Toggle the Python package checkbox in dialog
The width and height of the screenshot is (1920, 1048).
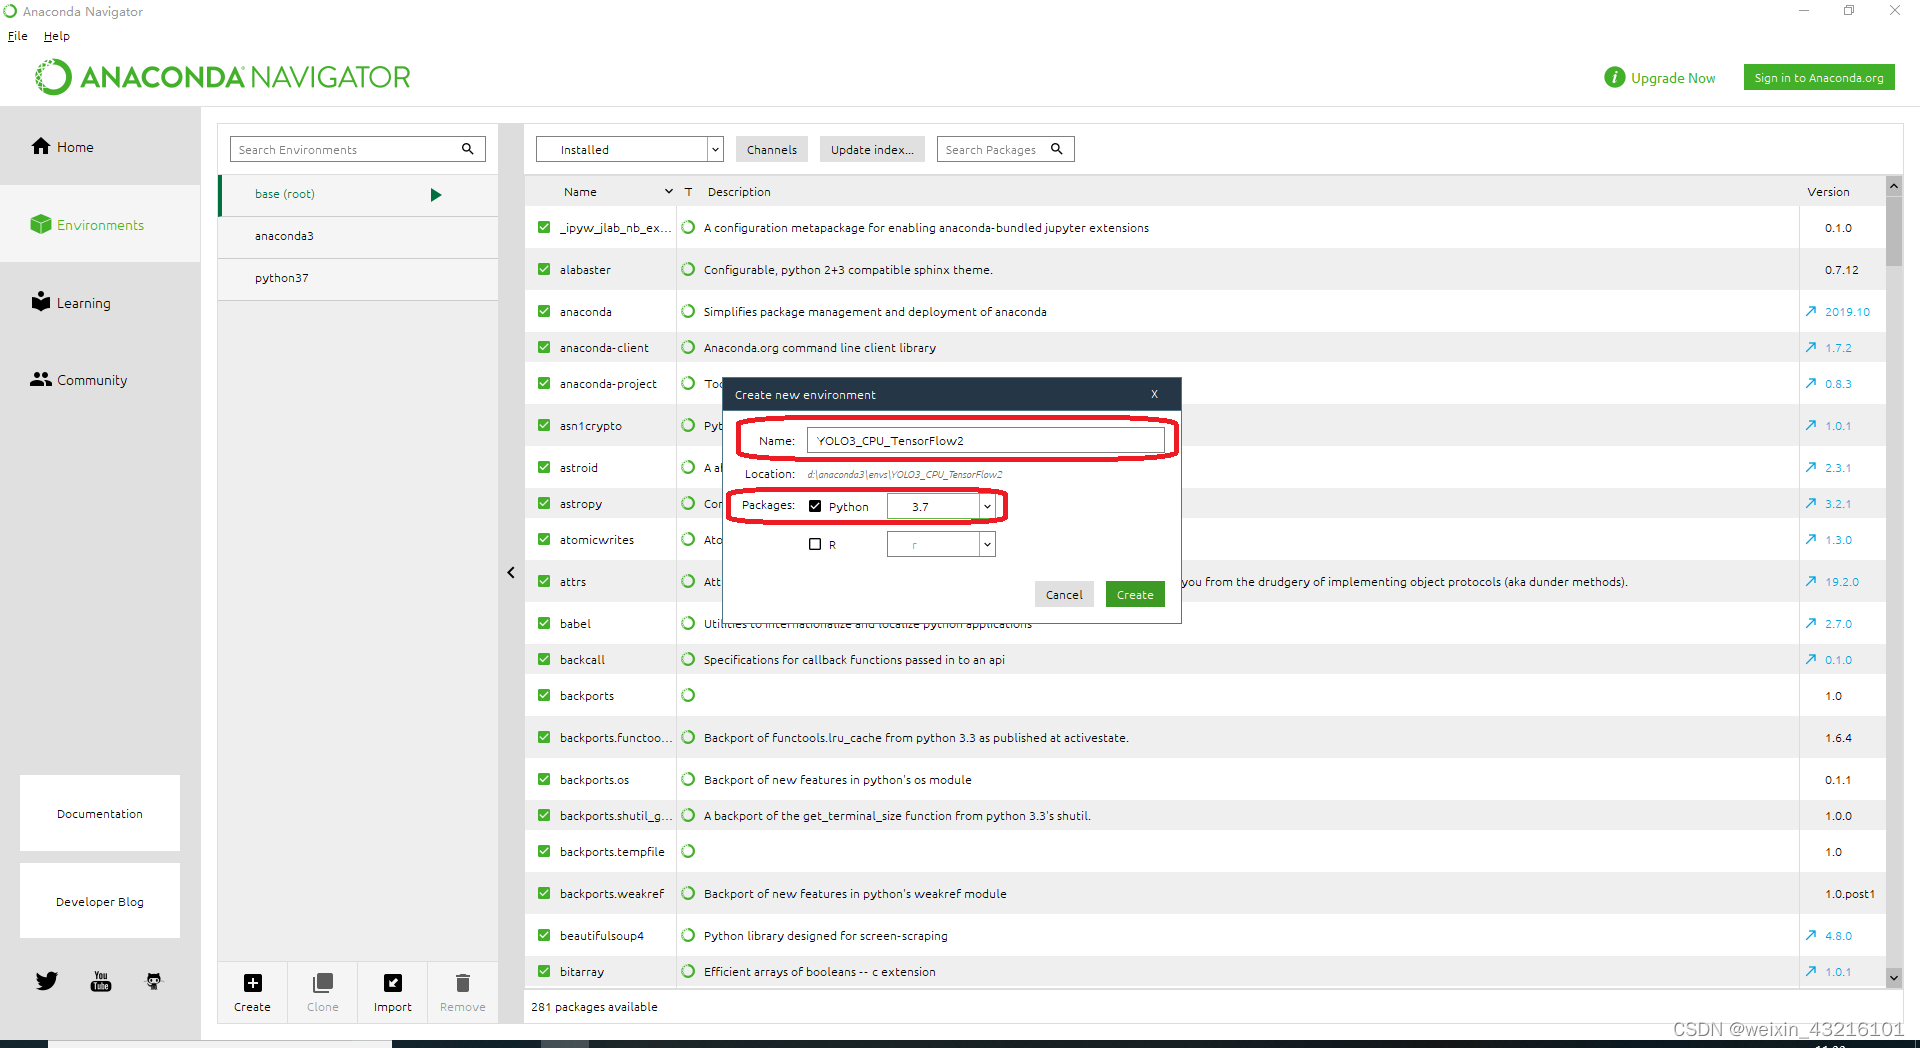coord(815,506)
